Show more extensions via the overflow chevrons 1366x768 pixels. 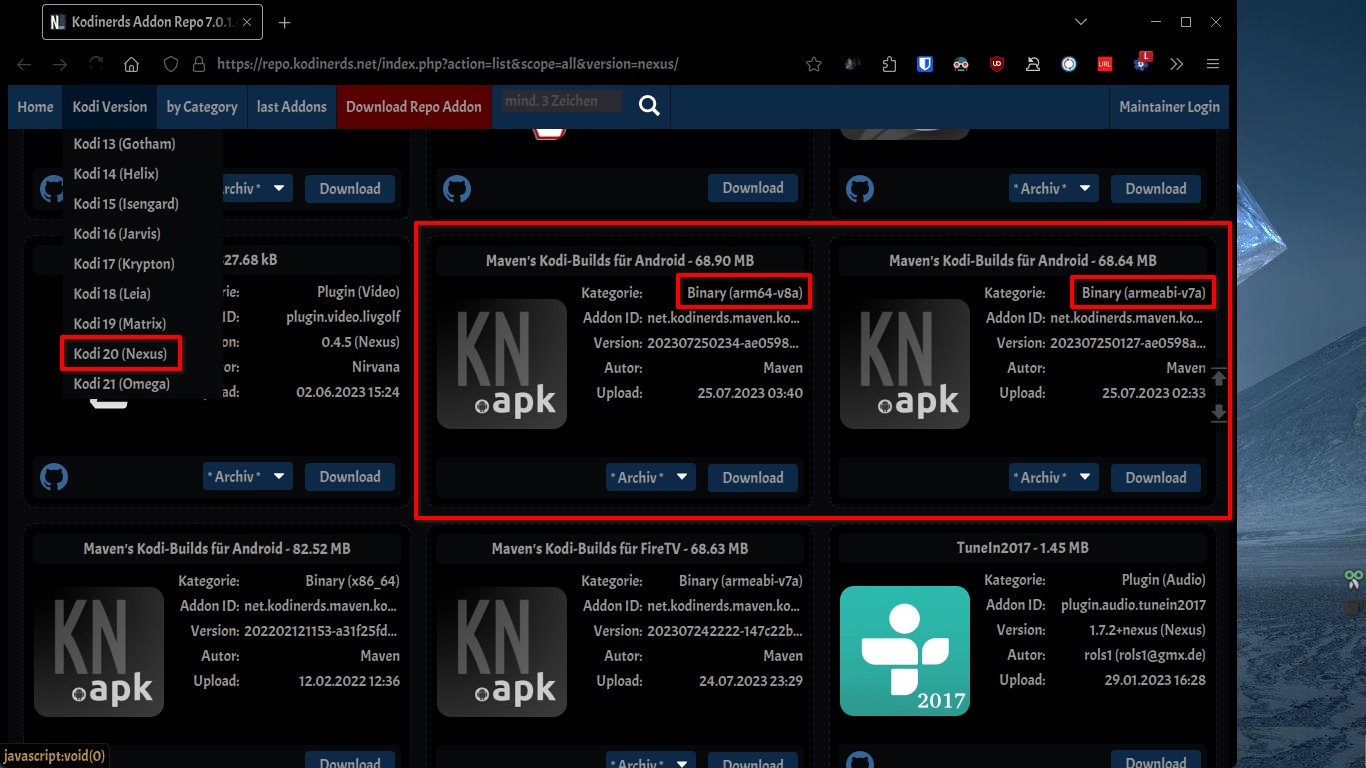click(x=1176, y=64)
